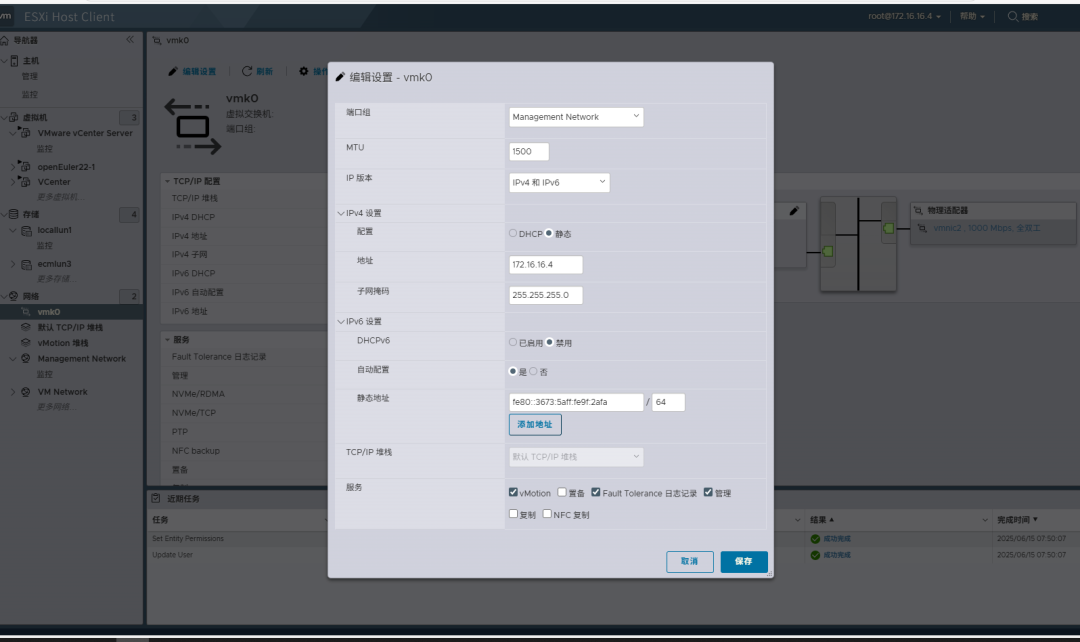Click the 保存 save button

pyautogui.click(x=744, y=561)
